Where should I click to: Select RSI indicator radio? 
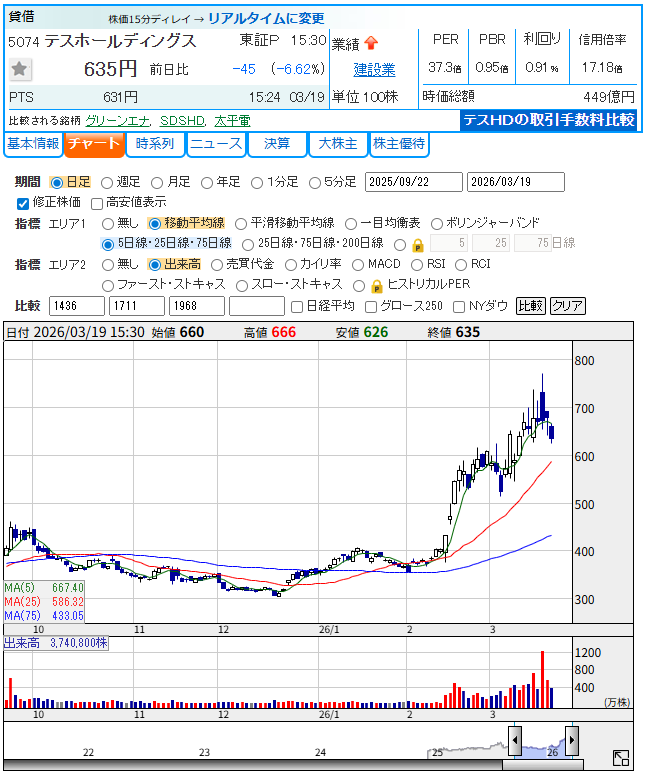(417, 265)
